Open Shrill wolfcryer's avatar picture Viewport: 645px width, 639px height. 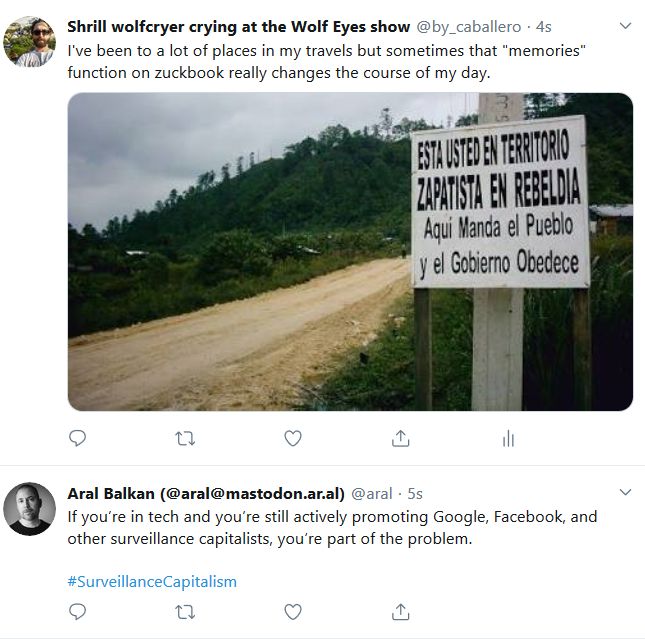point(29,42)
